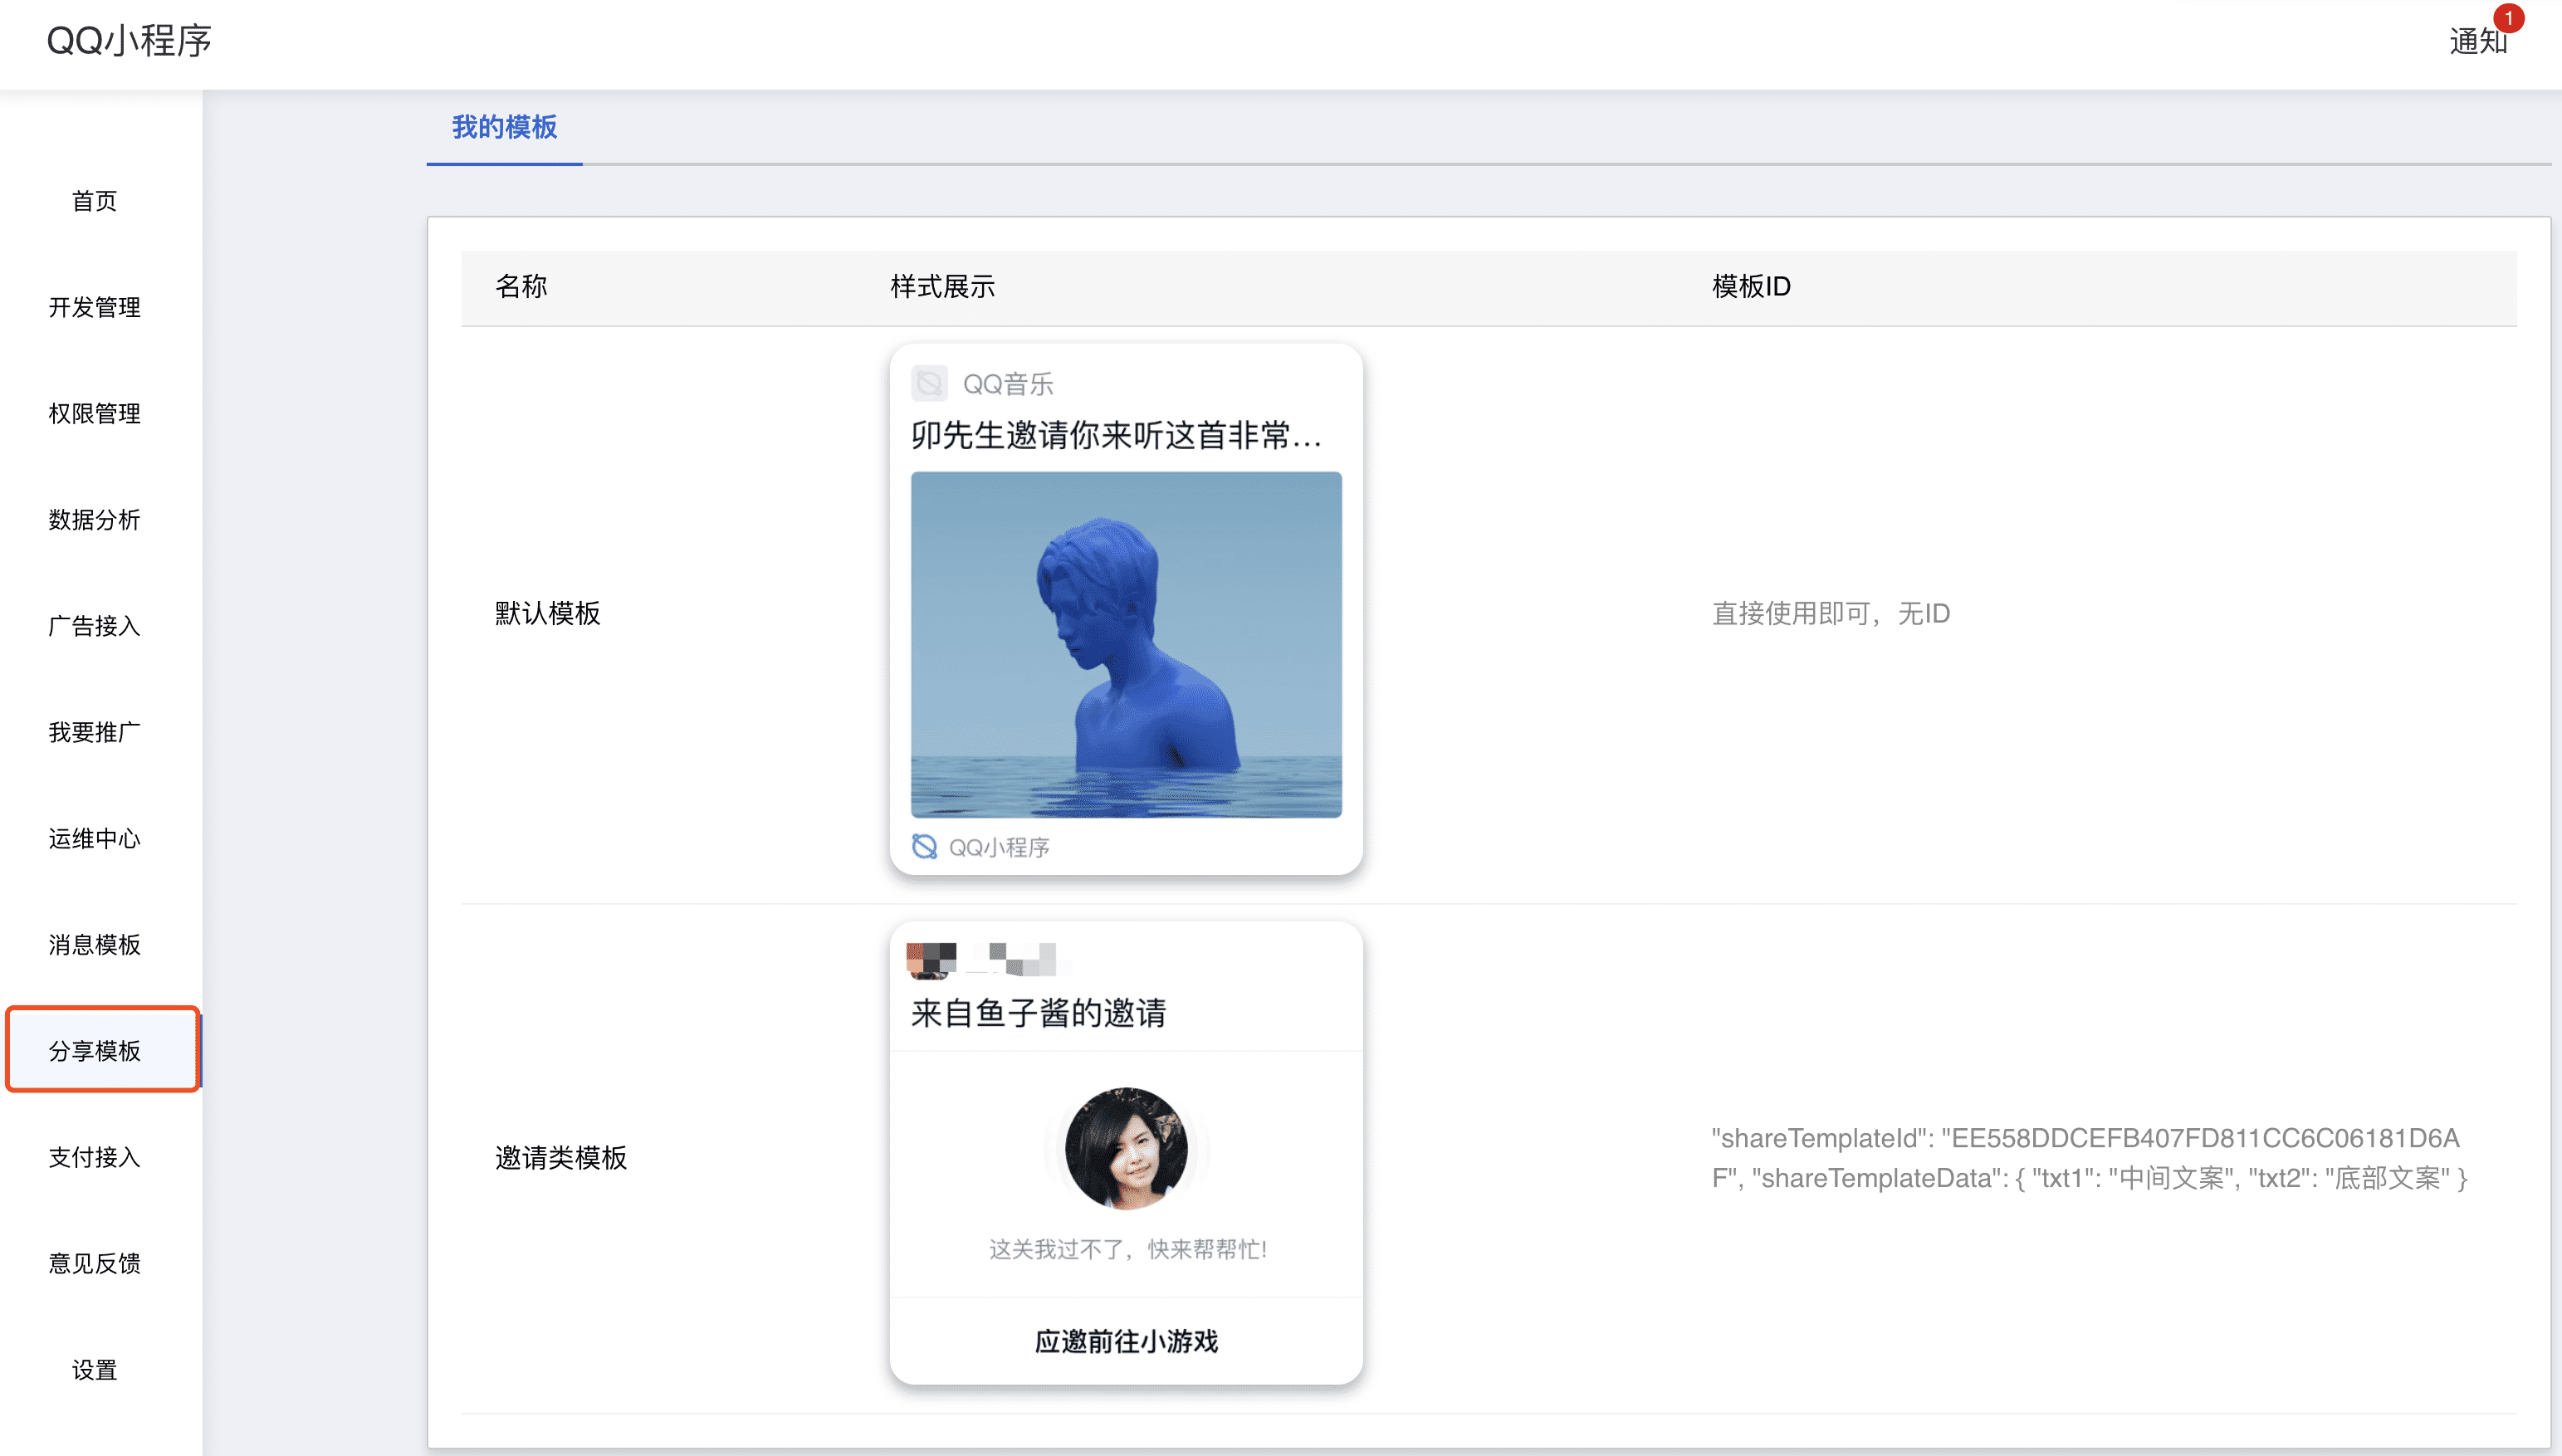
Task: Open 权限管理 in the sidebar
Action: (95, 413)
